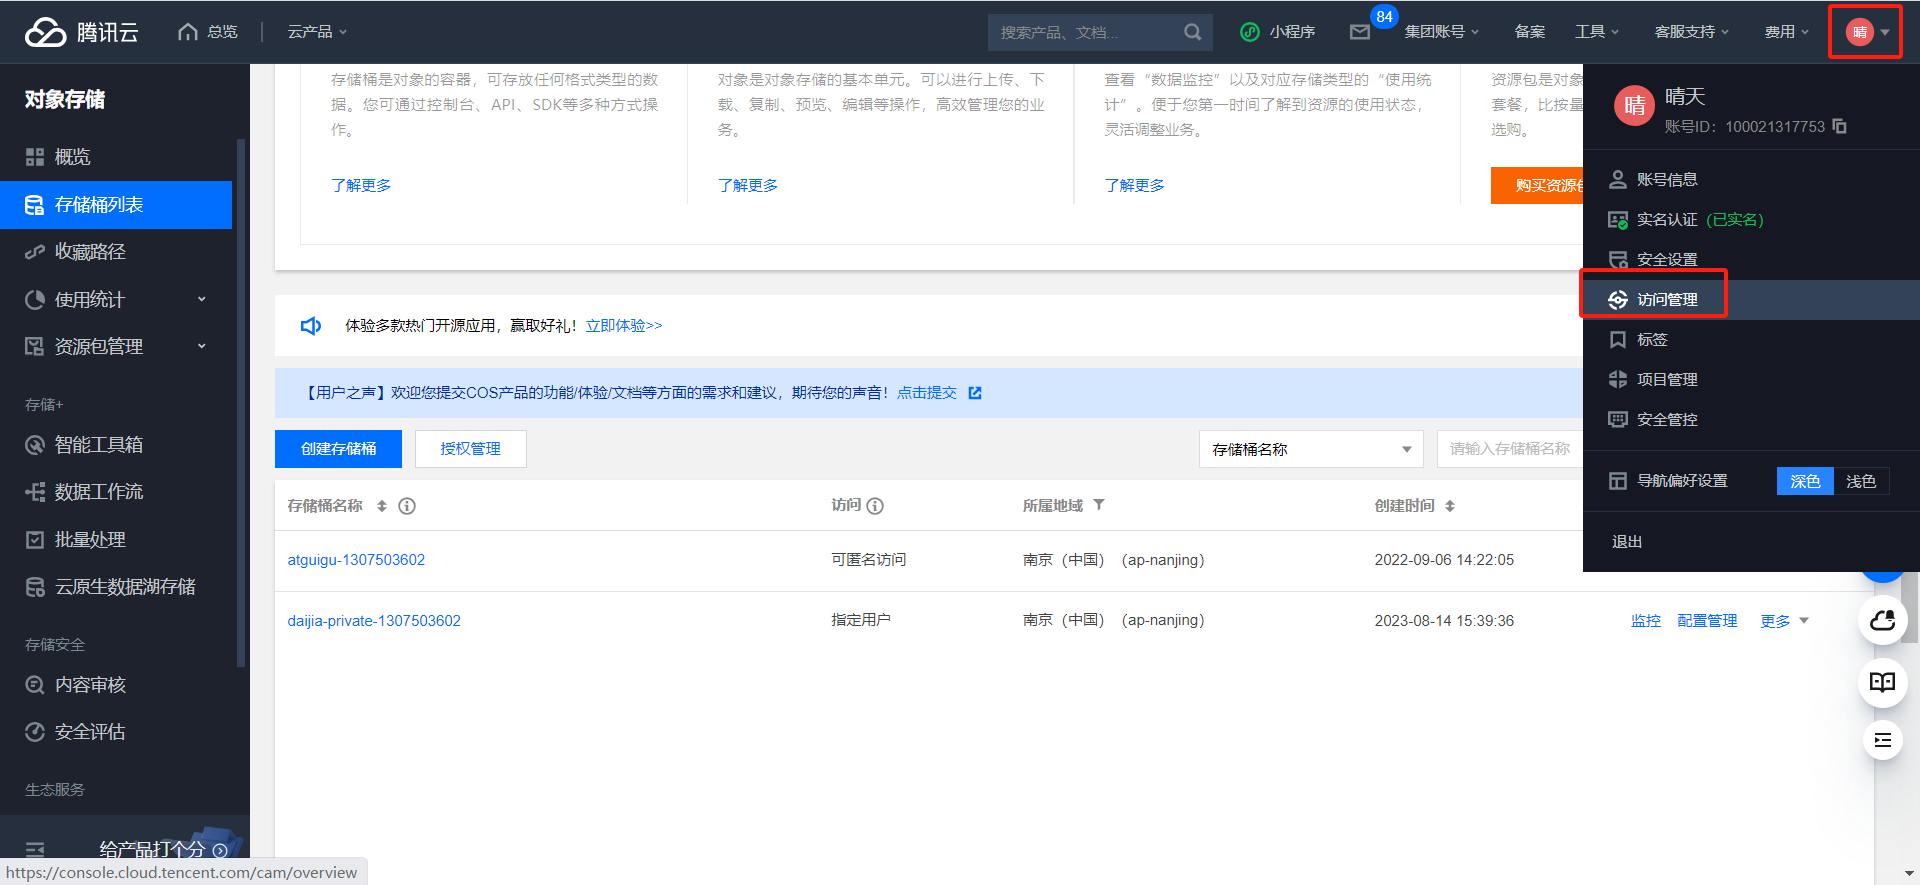Viewport: 1920px width, 885px height.
Task: Select 访问管理 in the account menu
Action: 1667,299
